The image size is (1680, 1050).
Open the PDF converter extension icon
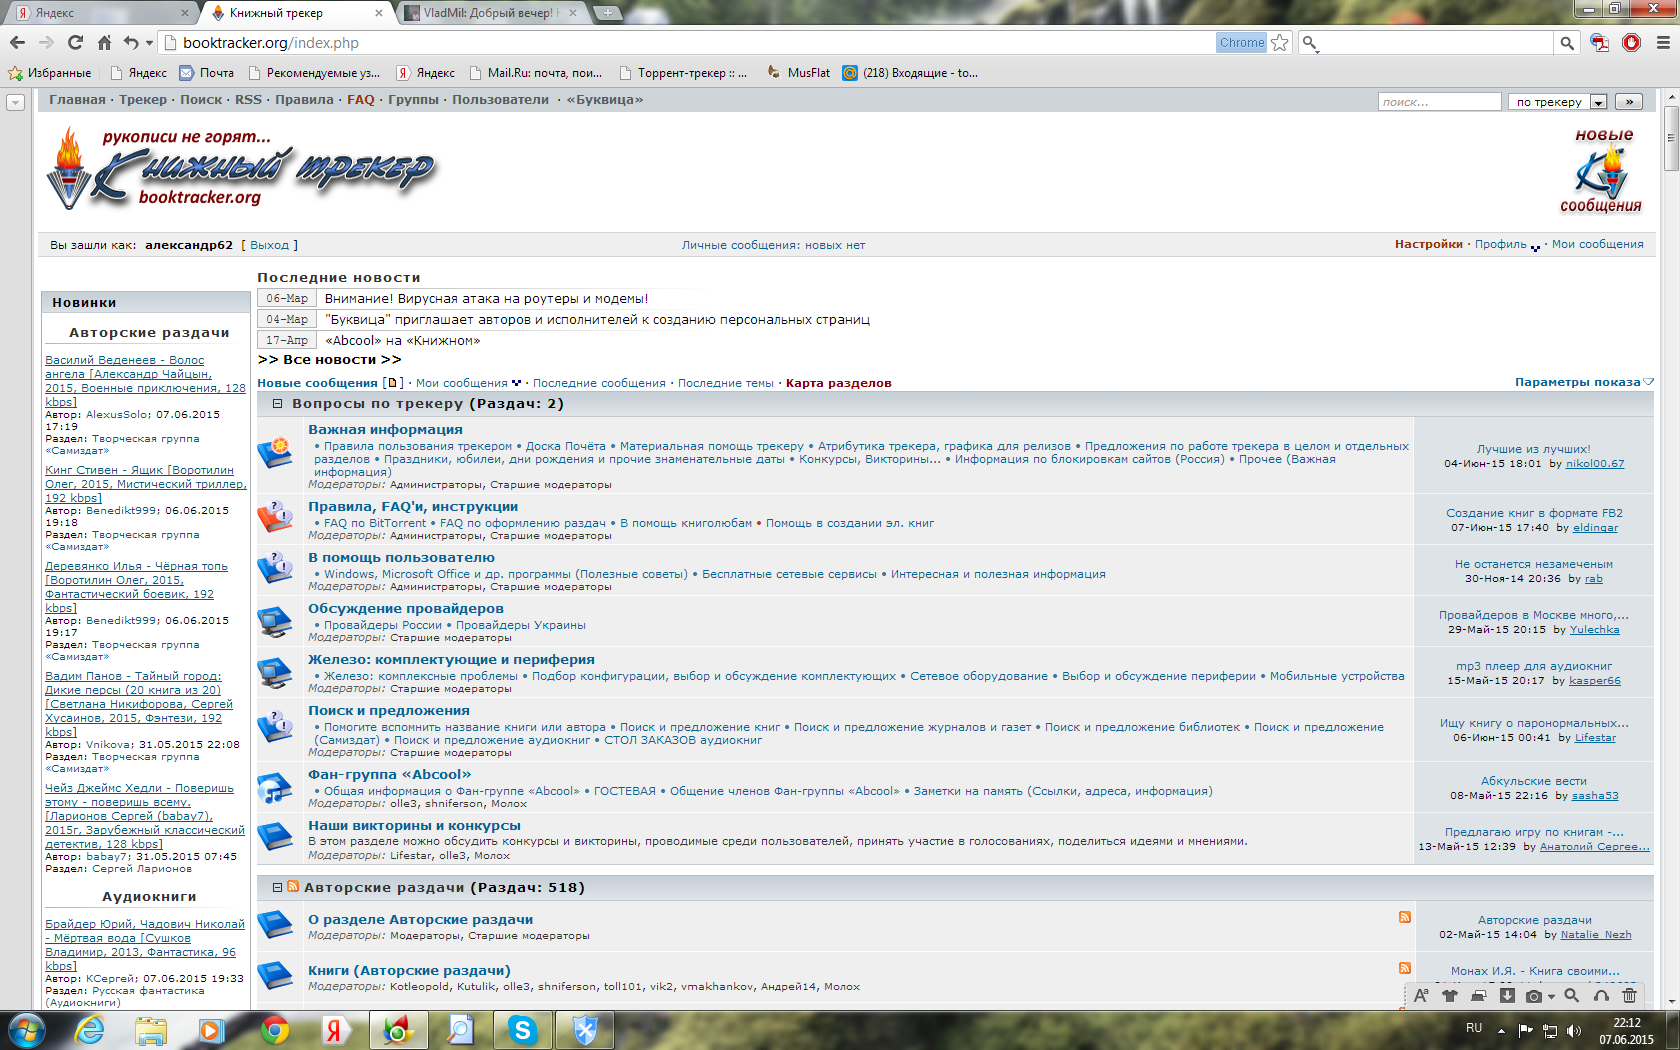click(x=1600, y=43)
